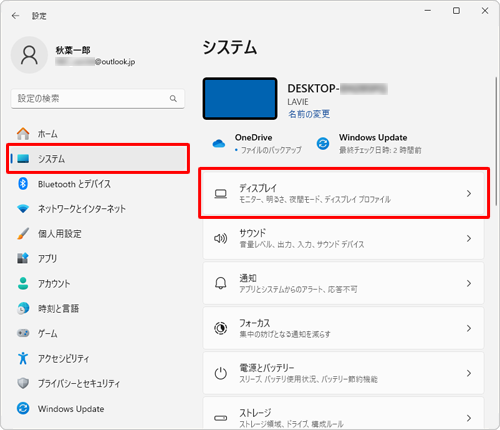Open the アプリ category label
This screenshot has width=500, height=430.
pyautogui.click(x=47, y=259)
